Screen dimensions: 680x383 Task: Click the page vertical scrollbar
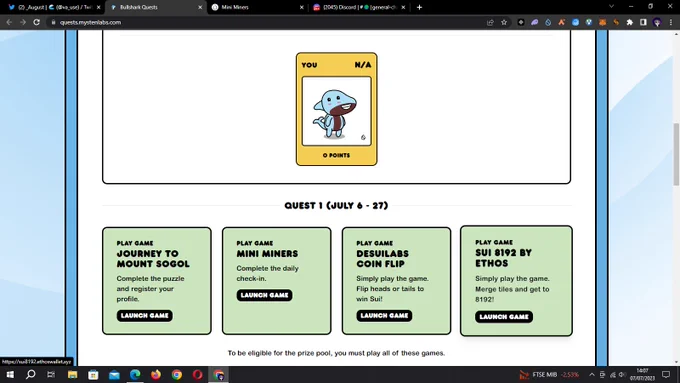[676, 154]
